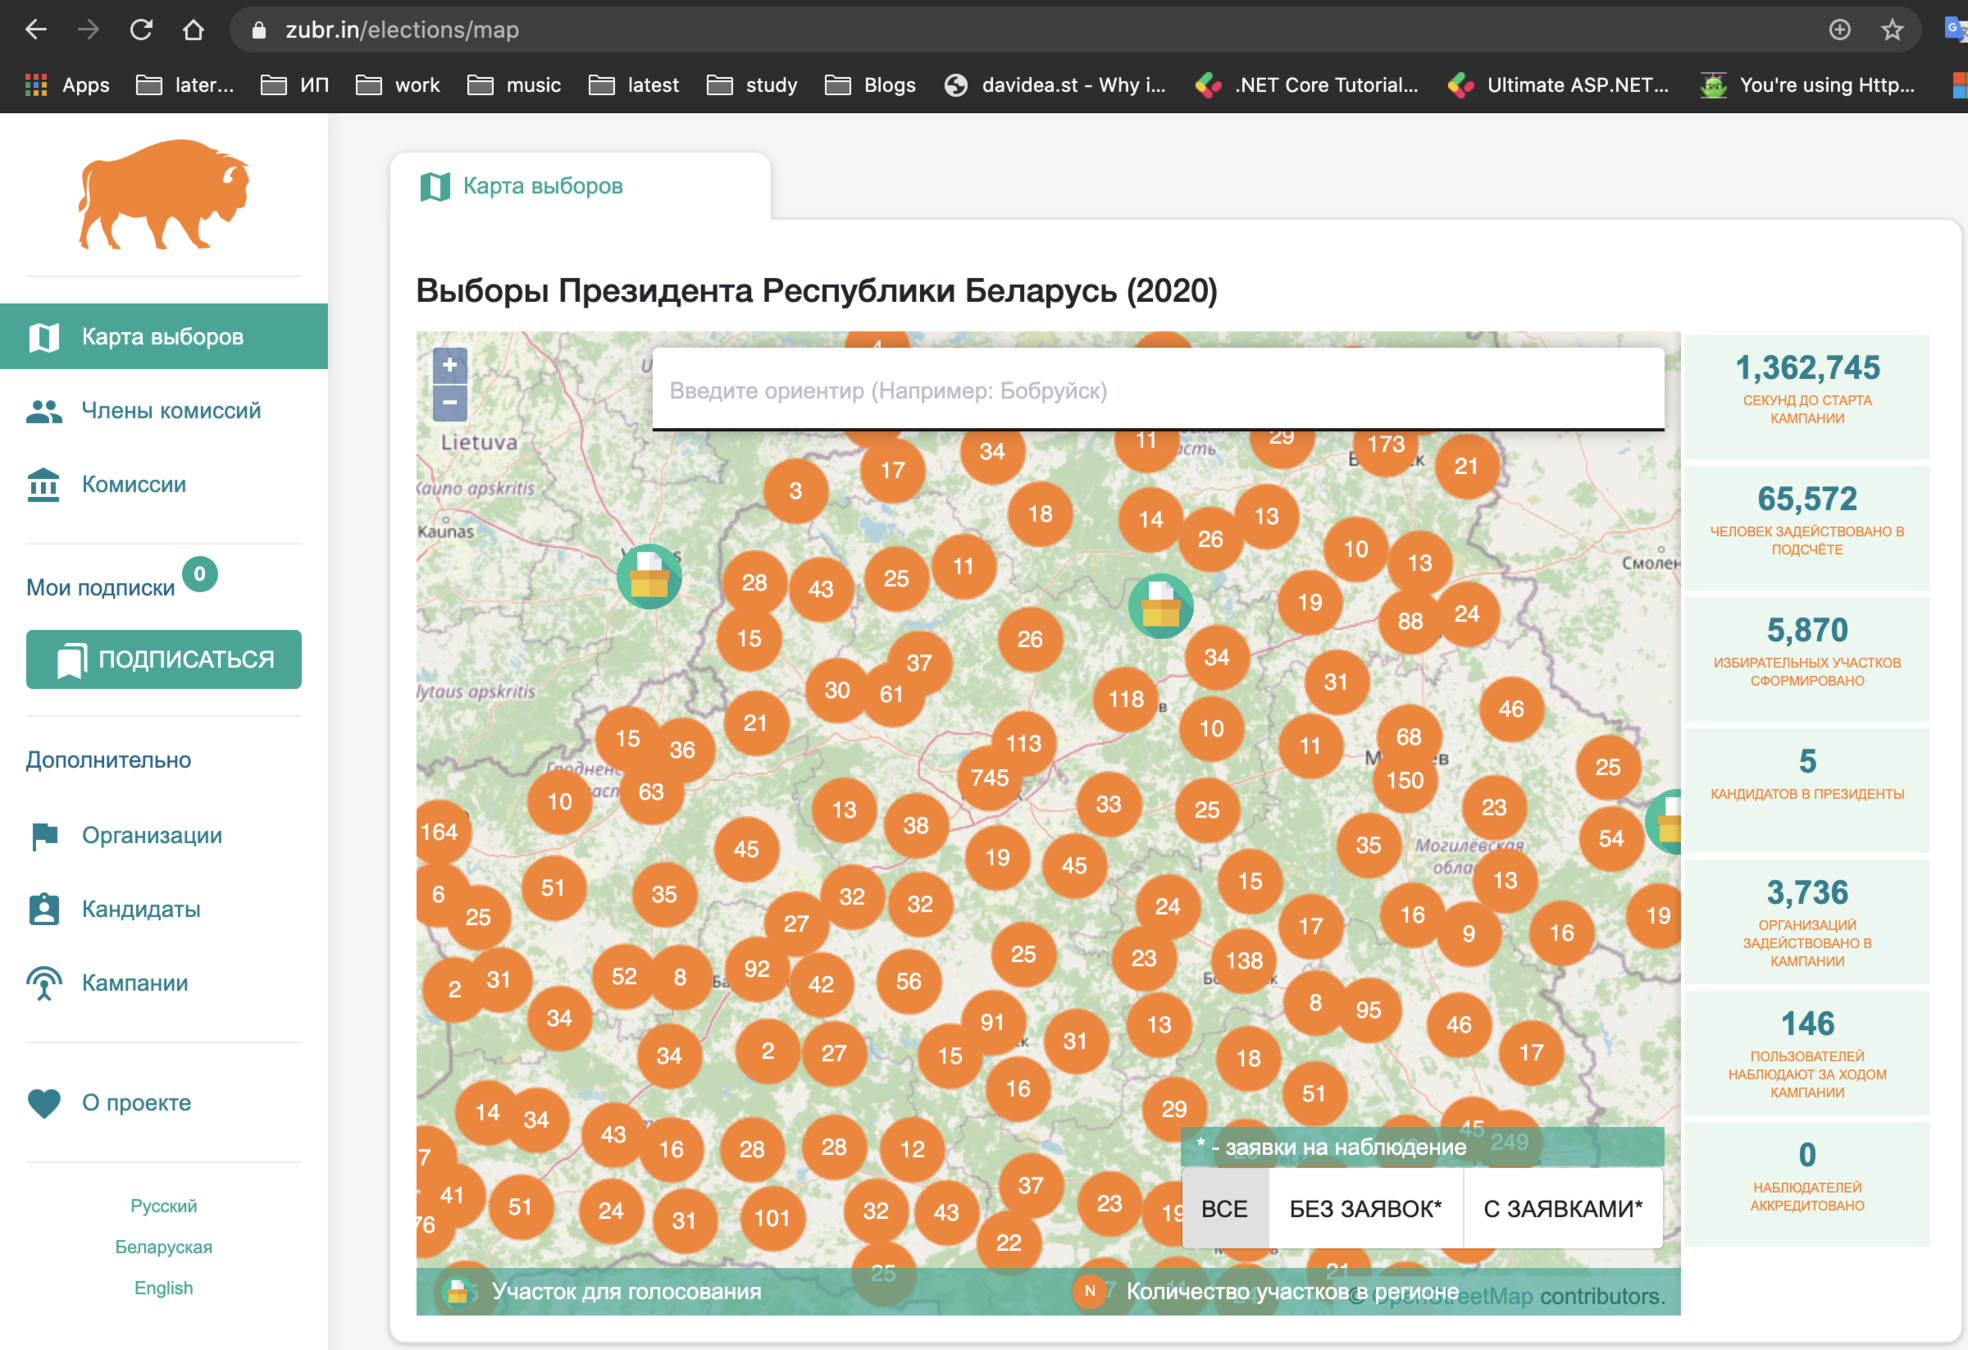Select the С ЗАЯВКАМИ filter option
The width and height of the screenshot is (1968, 1350).
1562,1209
